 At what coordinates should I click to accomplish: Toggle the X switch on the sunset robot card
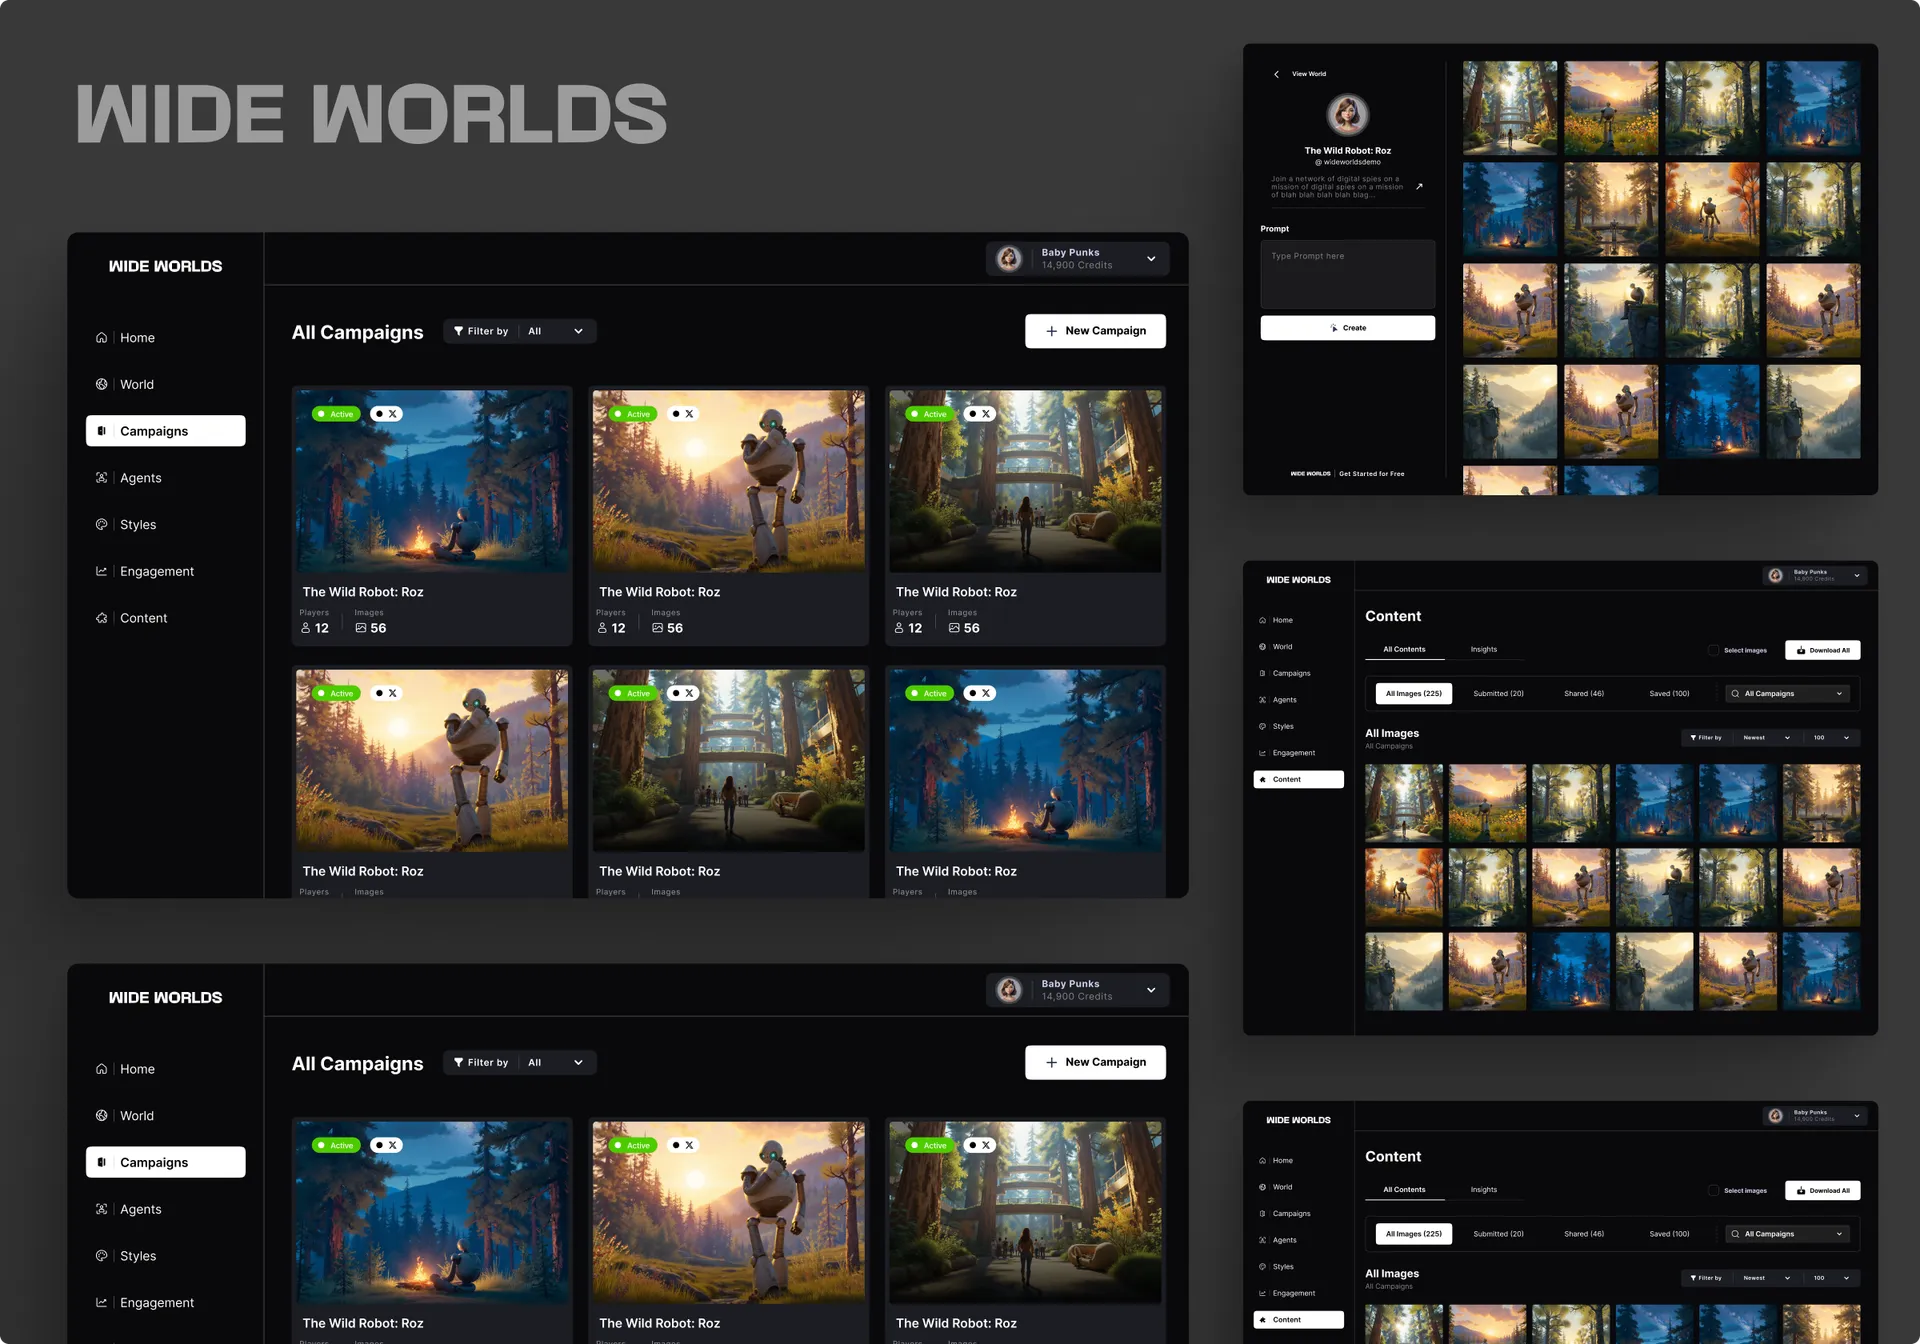pyautogui.click(x=683, y=414)
